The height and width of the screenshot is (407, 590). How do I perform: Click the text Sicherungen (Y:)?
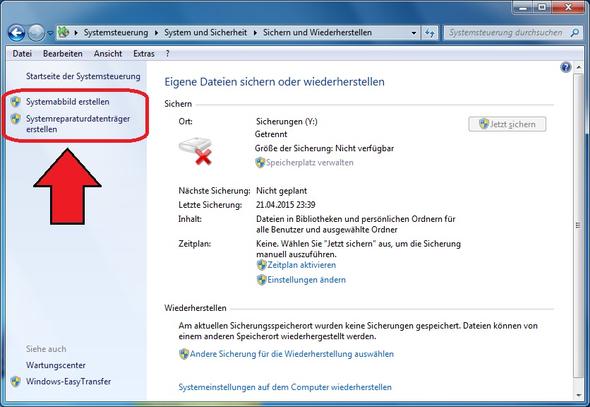coord(287,121)
